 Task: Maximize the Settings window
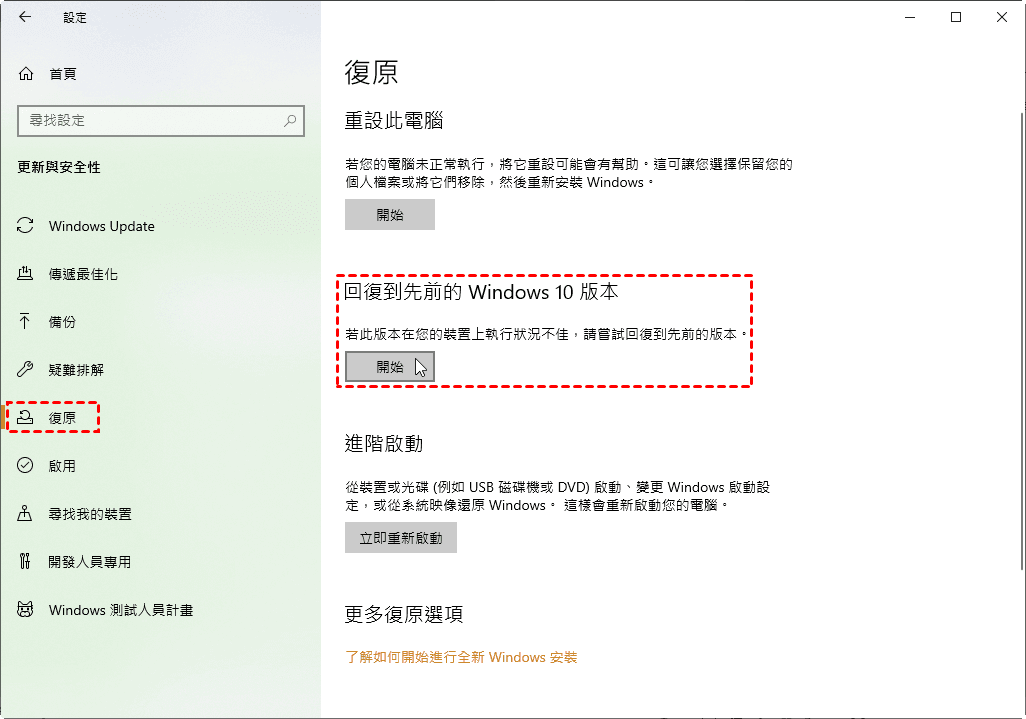click(956, 18)
